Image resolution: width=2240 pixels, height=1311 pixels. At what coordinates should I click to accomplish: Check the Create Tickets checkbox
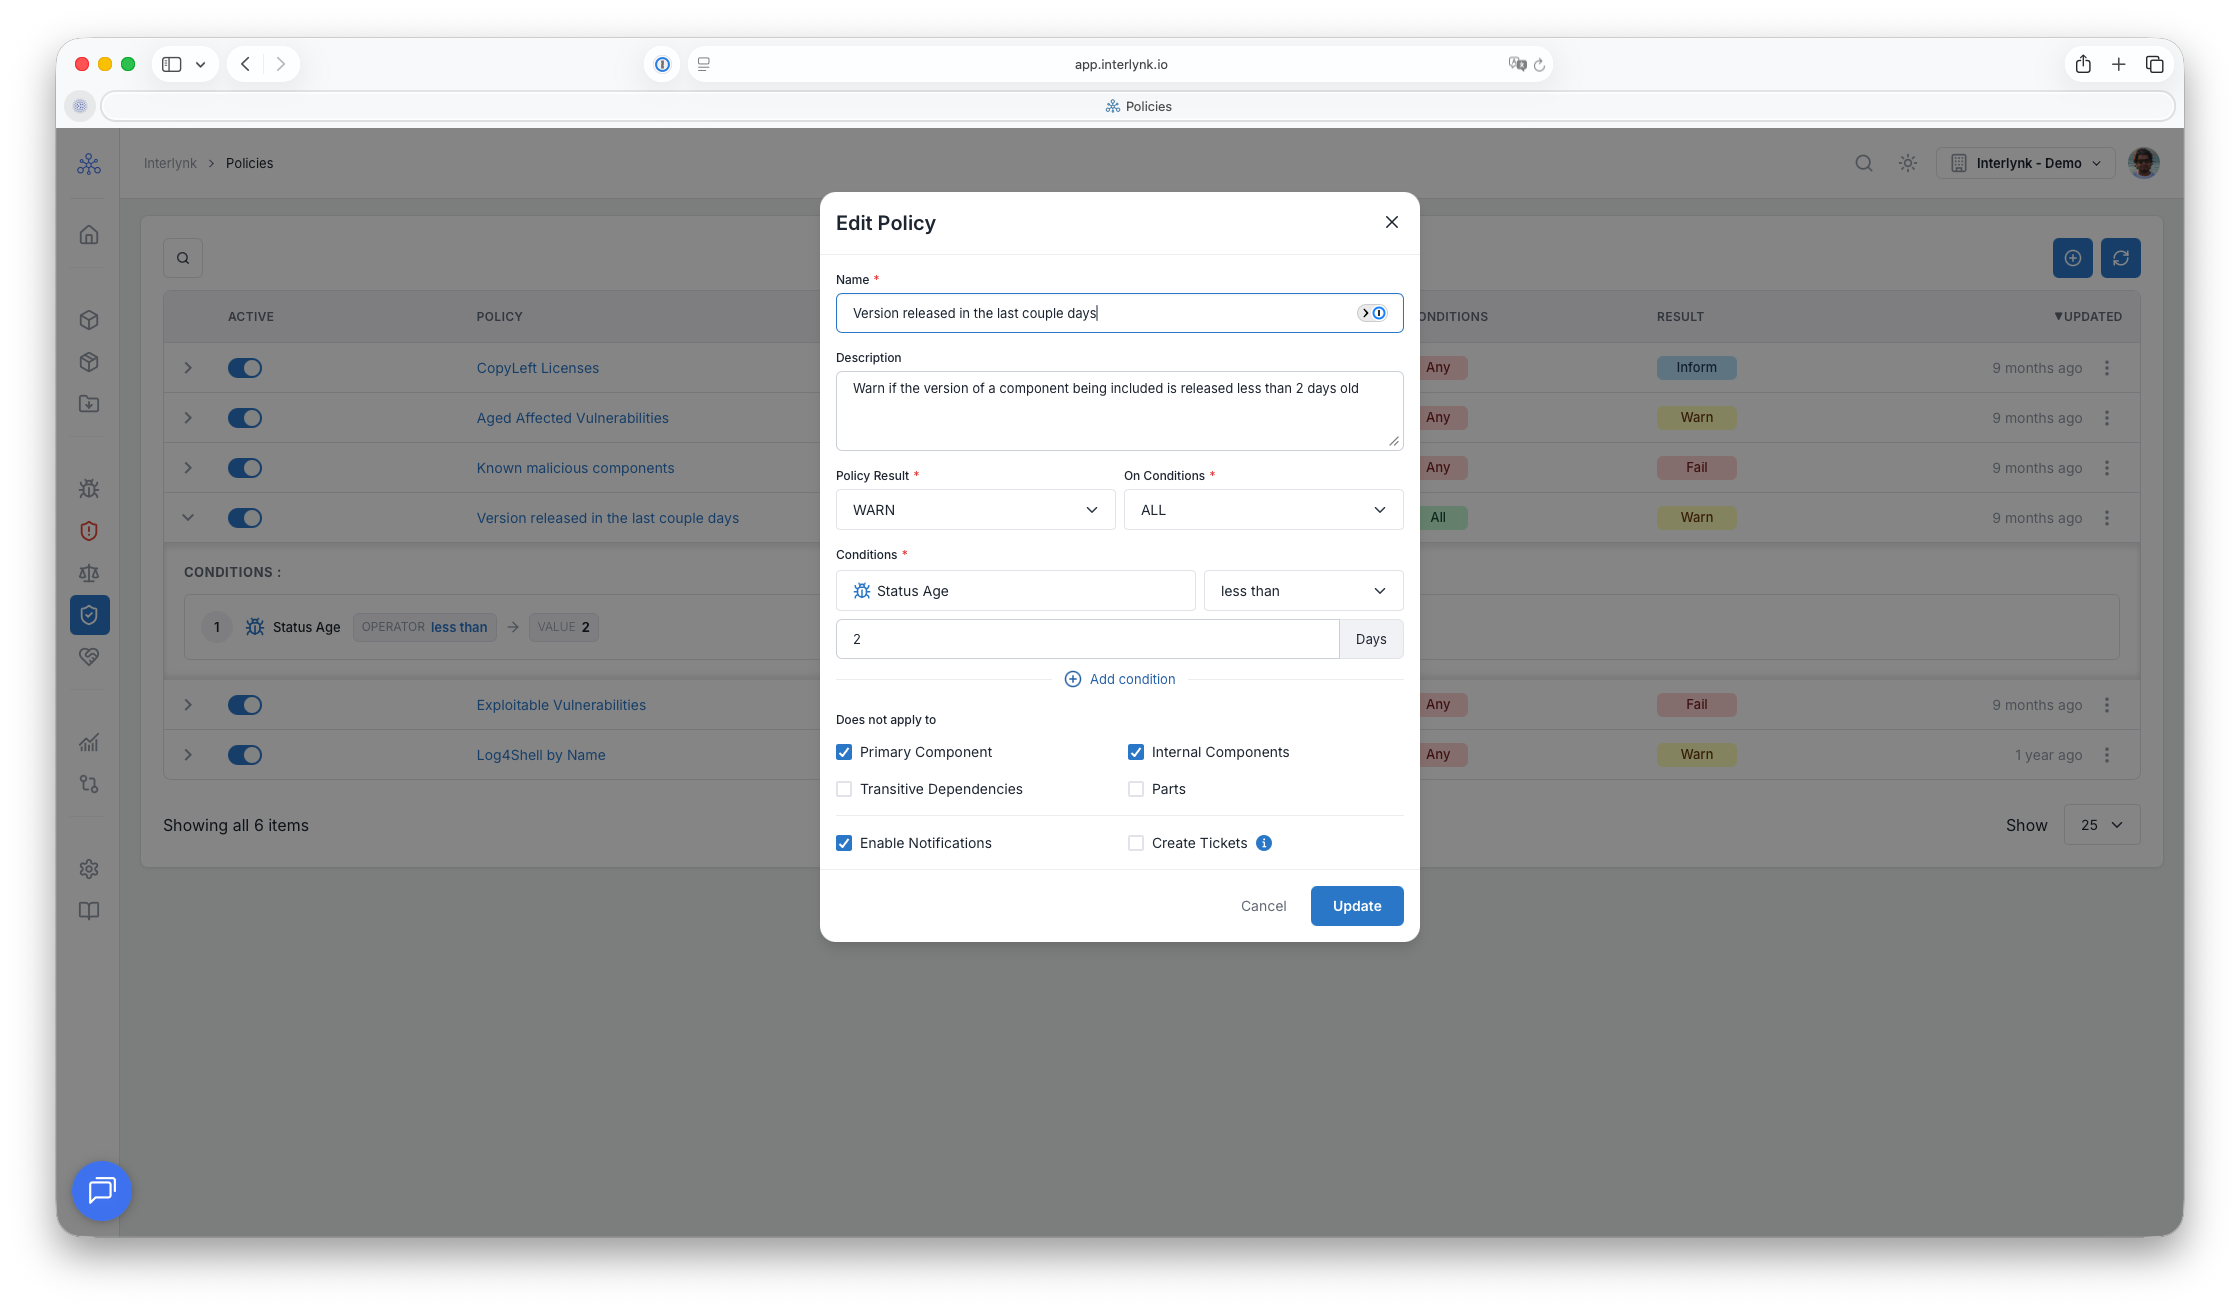click(1136, 843)
